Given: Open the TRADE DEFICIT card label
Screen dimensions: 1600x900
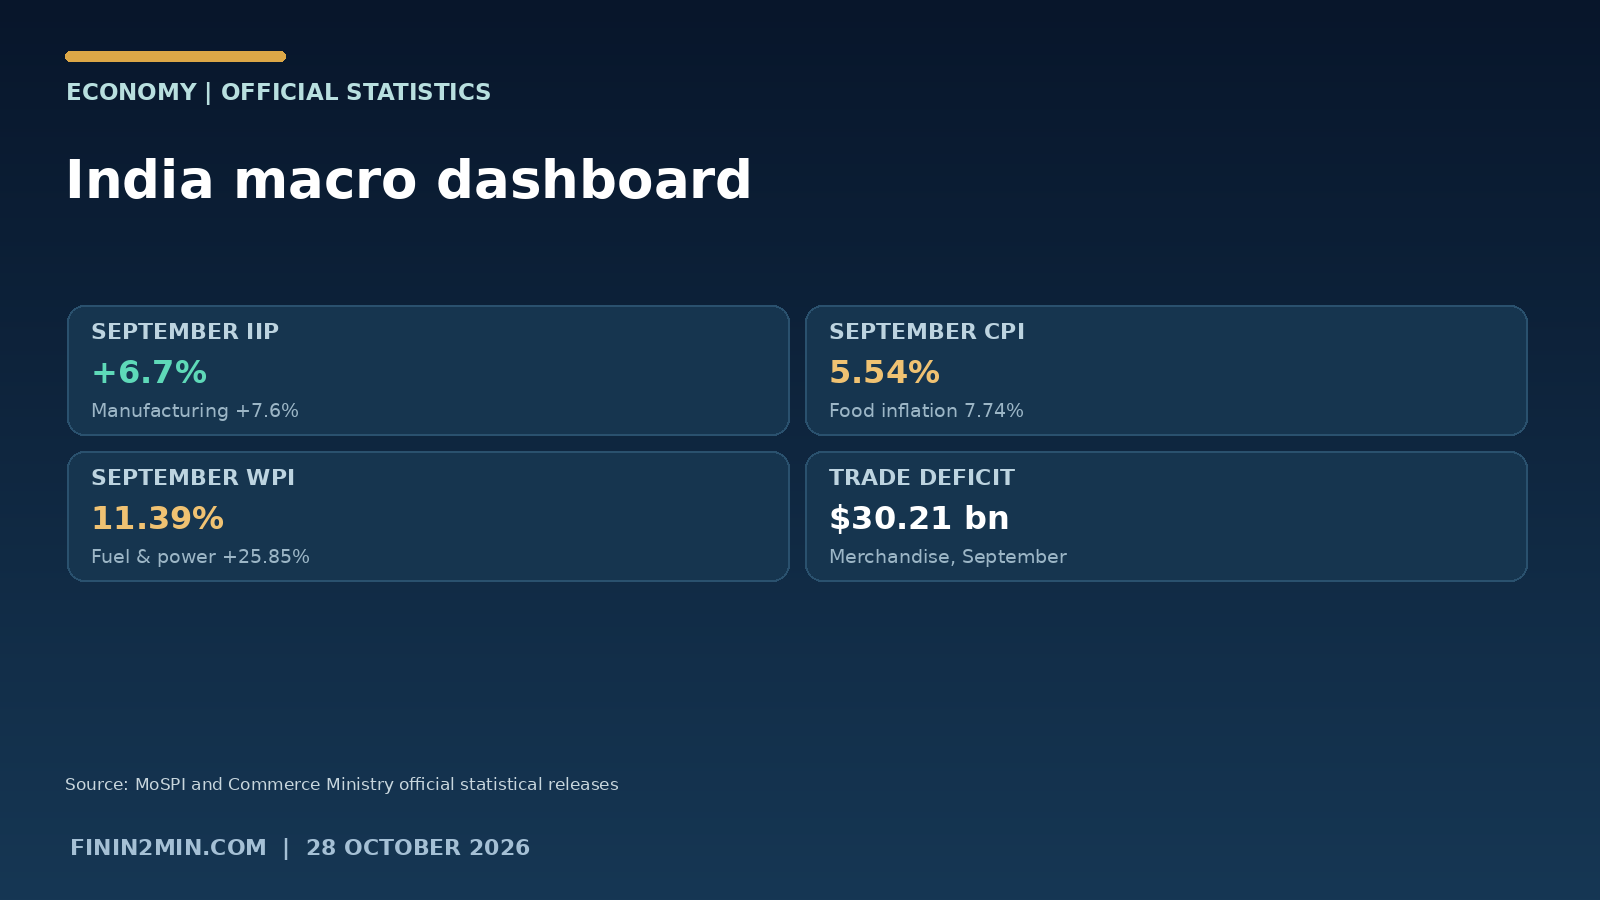Looking at the screenshot, I should 922,478.
